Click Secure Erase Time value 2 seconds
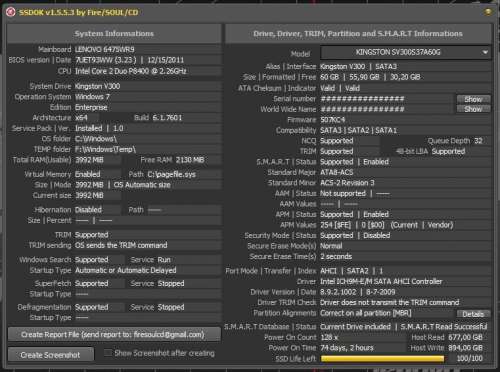The height and width of the screenshot is (372, 500). [336, 256]
